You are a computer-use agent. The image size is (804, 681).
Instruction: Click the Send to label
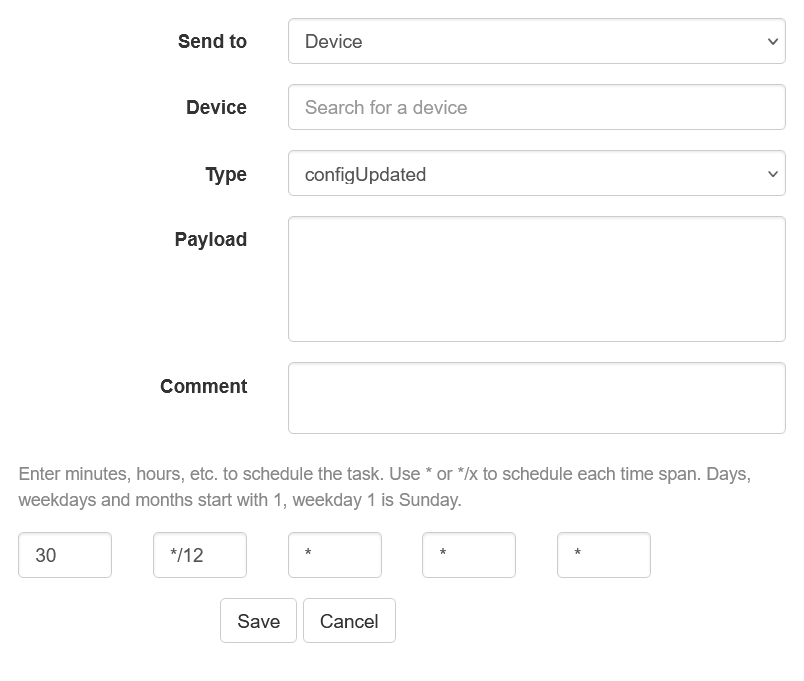(212, 41)
